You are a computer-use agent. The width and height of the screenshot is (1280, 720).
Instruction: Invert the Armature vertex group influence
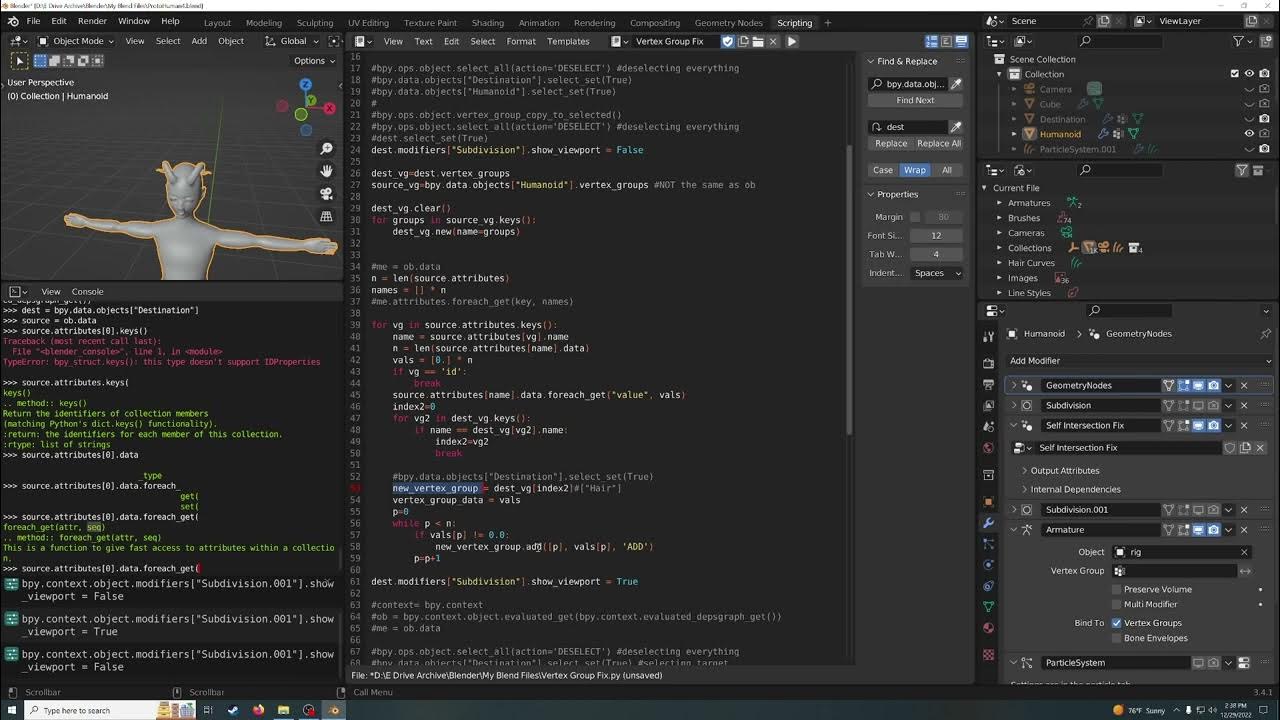coord(1245,571)
